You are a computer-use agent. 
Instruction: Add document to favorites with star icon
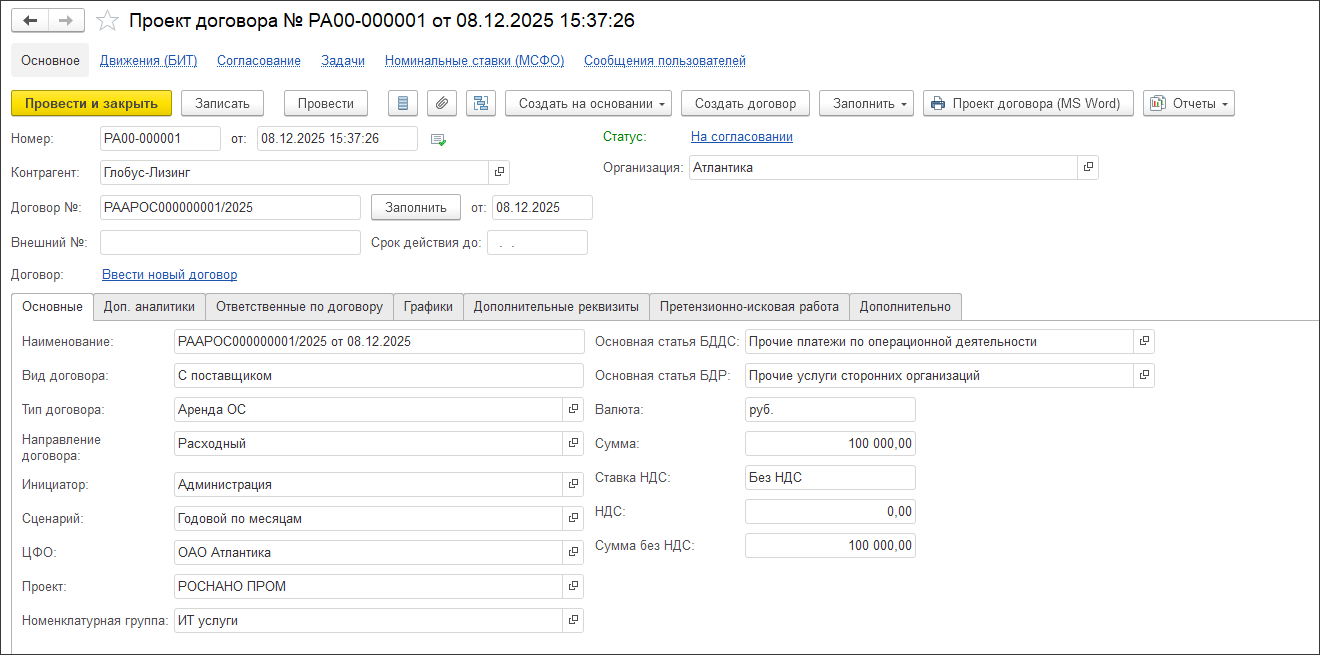[x=107, y=21]
